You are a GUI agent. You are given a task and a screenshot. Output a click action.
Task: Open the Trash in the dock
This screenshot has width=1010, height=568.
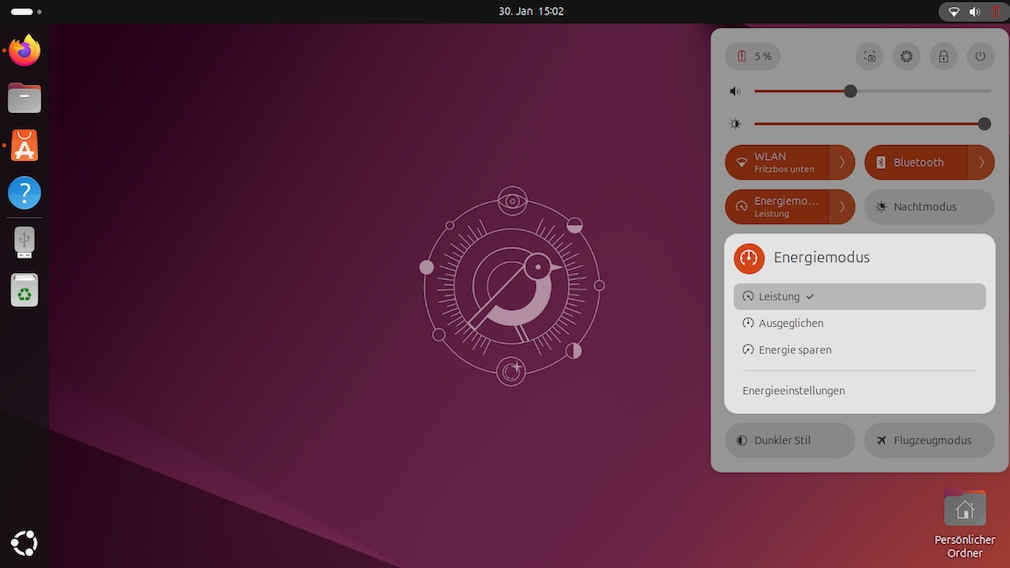coord(25,290)
